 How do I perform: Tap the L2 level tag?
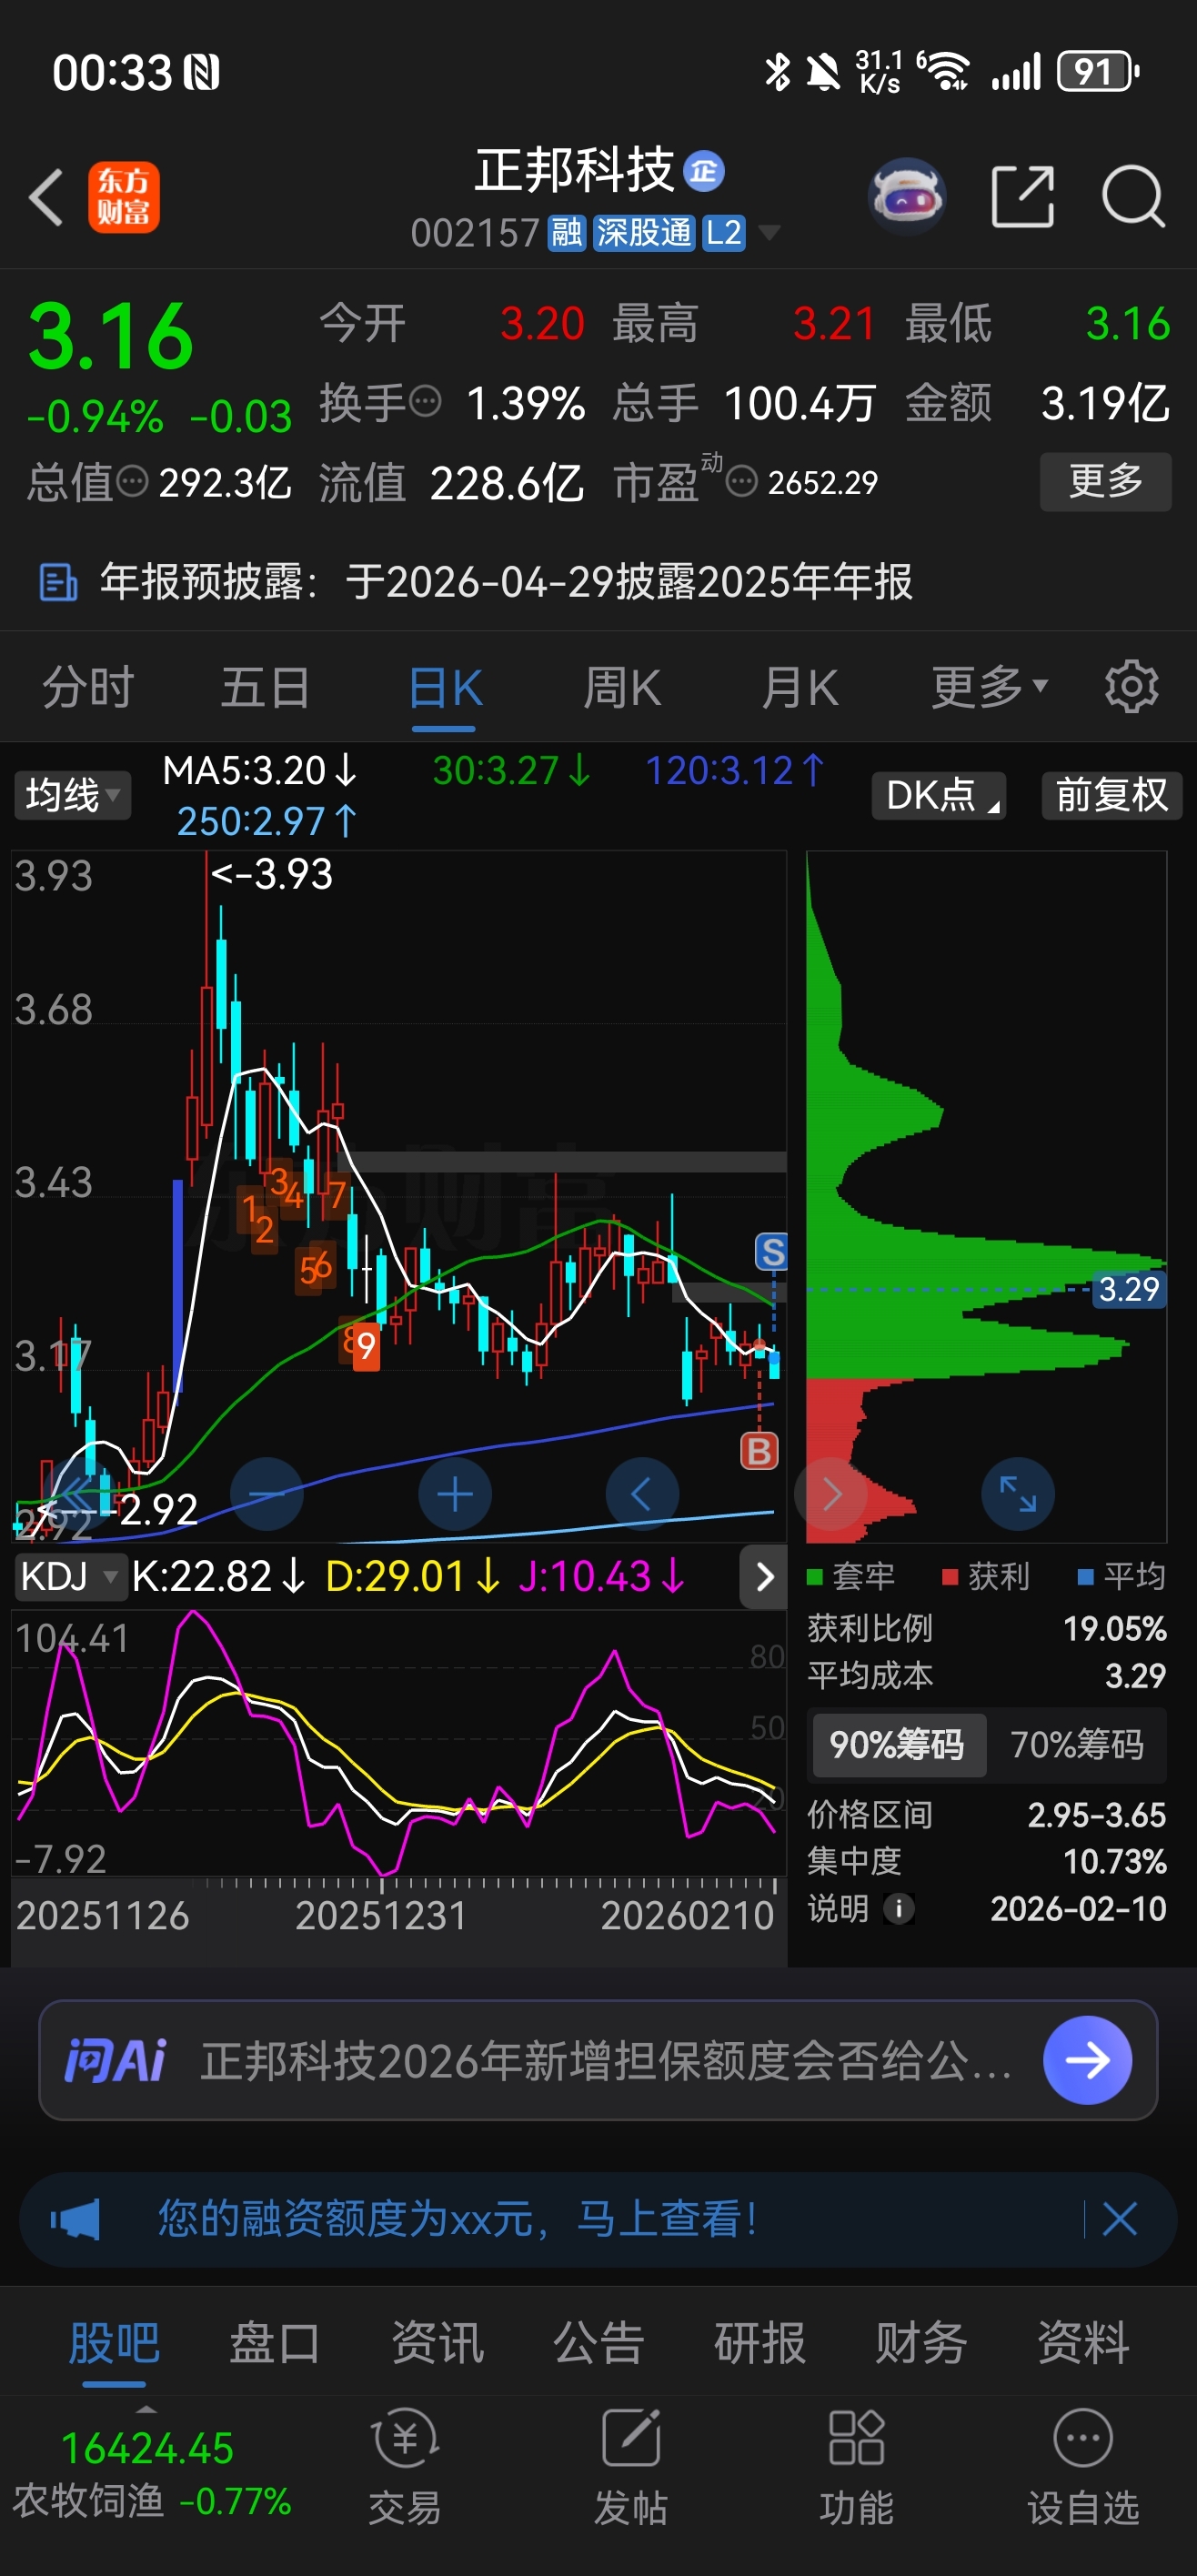point(723,233)
